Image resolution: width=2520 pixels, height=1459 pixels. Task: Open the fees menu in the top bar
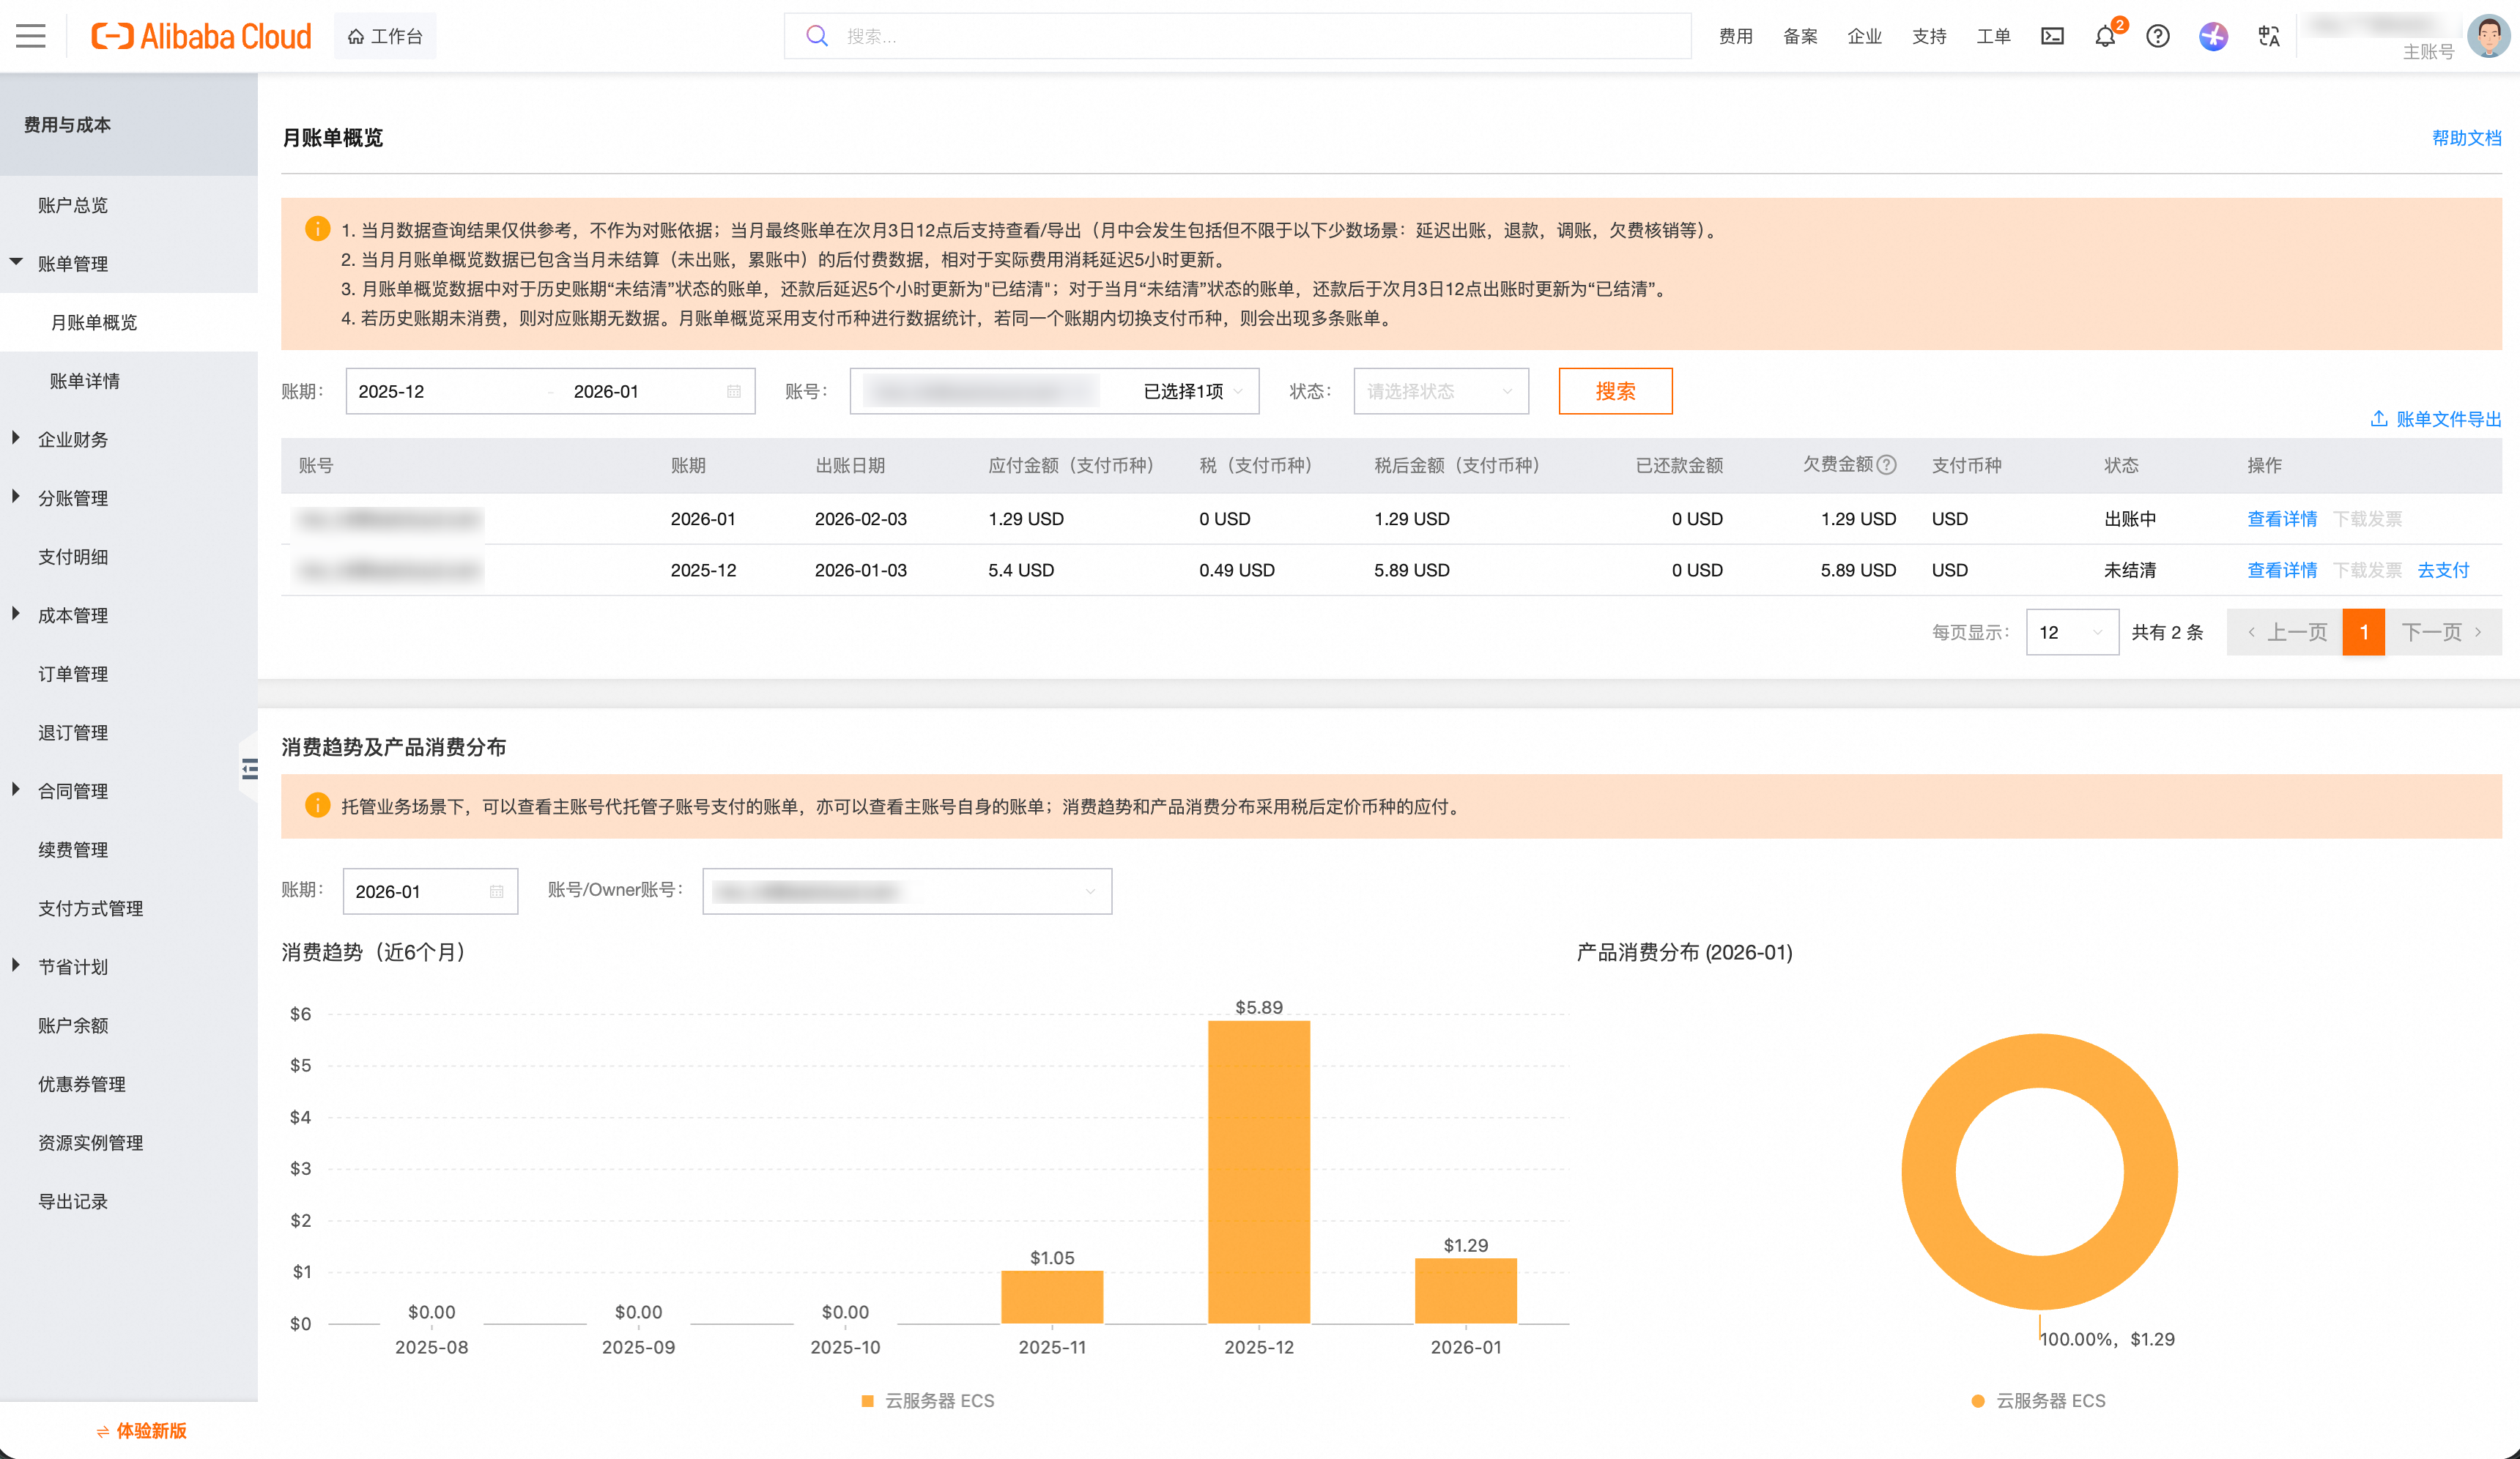[x=1735, y=36]
